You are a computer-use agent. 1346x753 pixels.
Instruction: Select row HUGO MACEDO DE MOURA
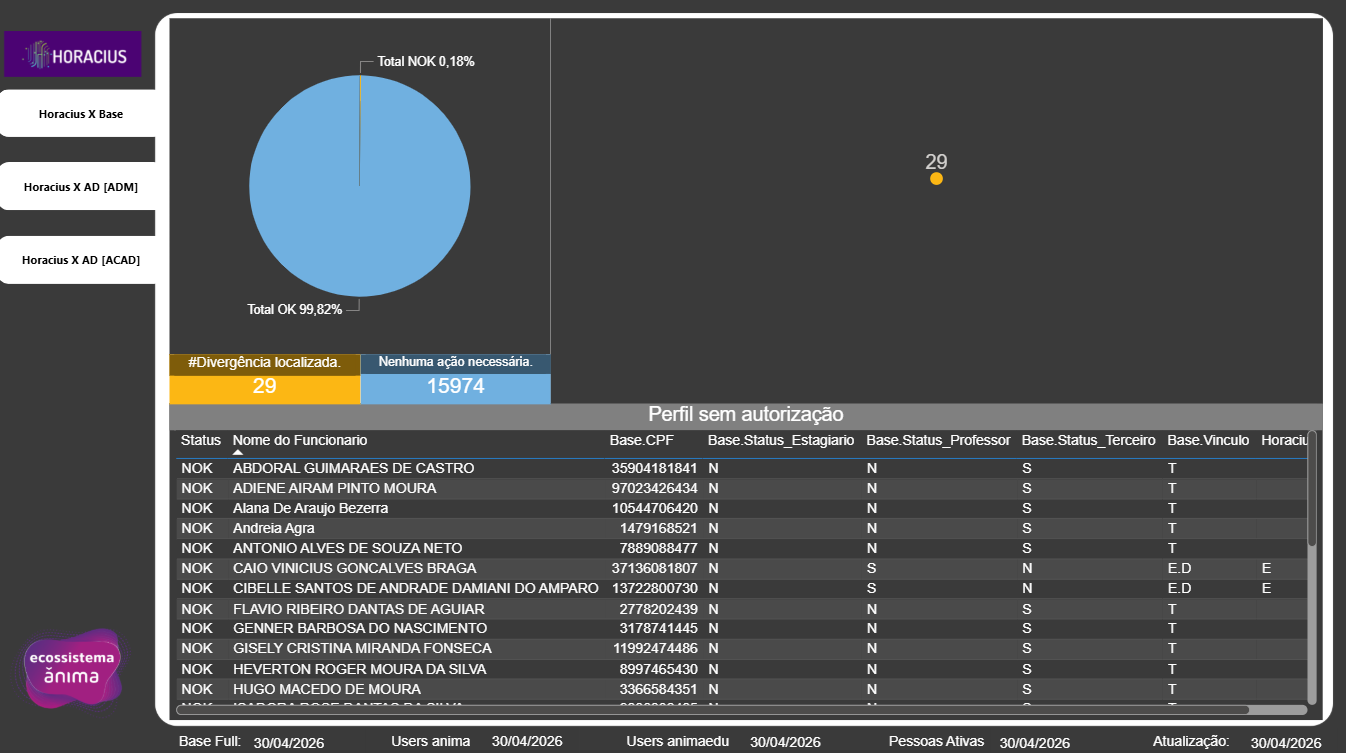coord(741,689)
